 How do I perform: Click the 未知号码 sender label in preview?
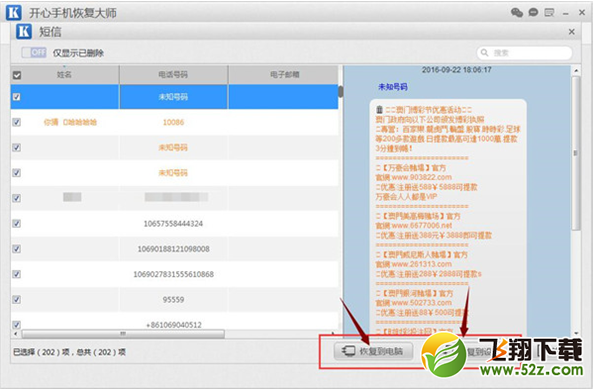click(x=393, y=87)
